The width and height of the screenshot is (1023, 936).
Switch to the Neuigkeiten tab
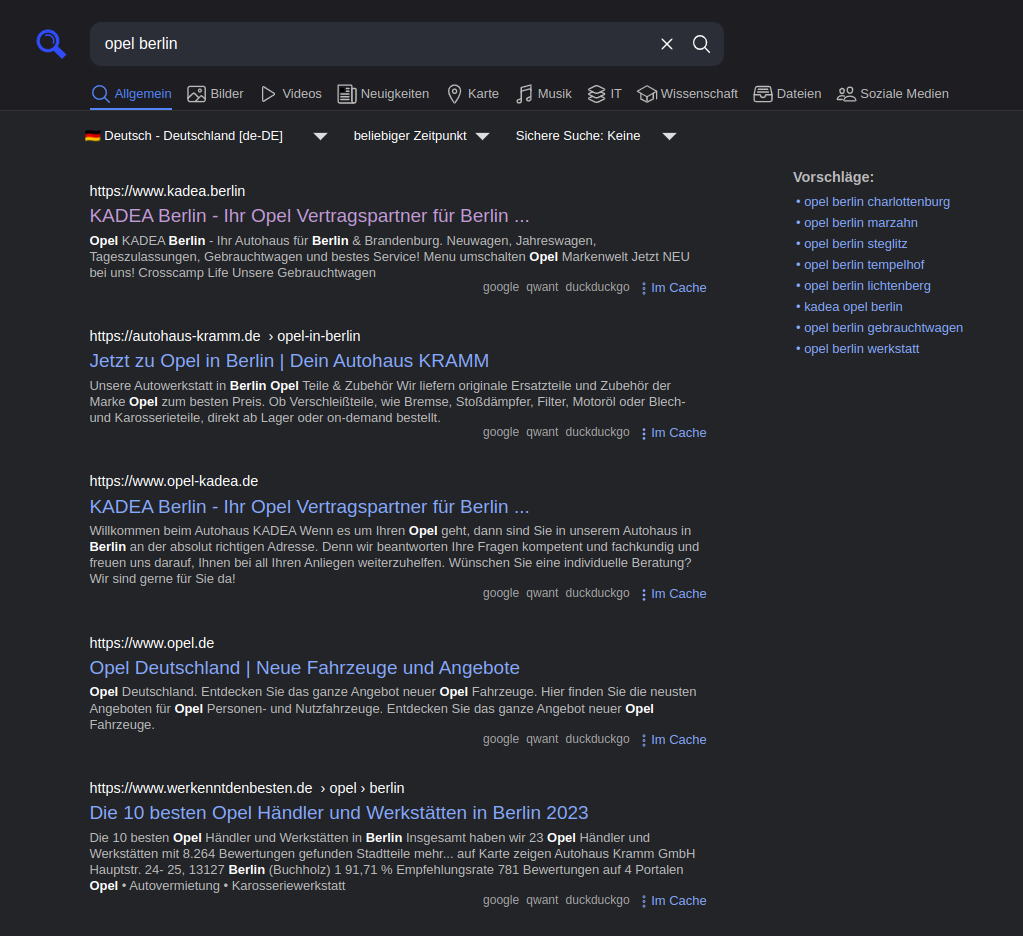point(383,94)
